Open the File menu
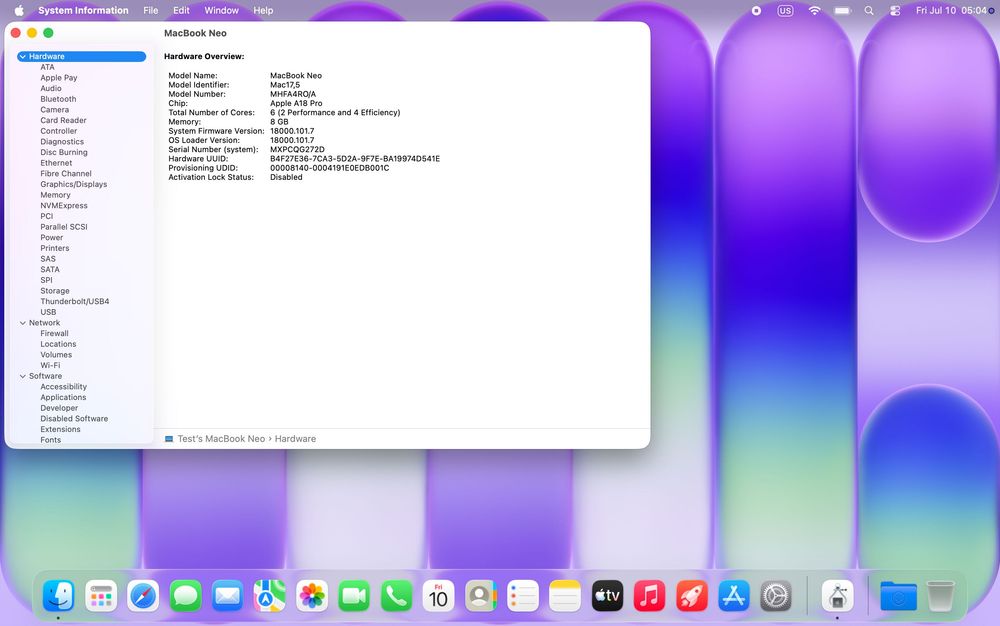This screenshot has height=626, width=1000. coord(151,10)
